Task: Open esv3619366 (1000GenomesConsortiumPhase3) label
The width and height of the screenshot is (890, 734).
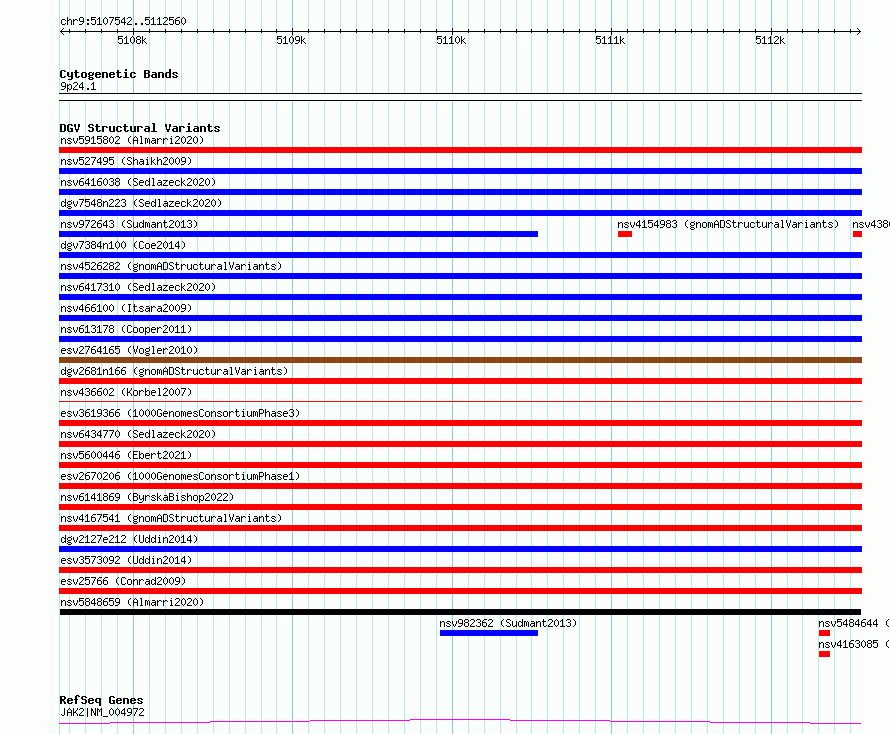Action: pos(180,413)
